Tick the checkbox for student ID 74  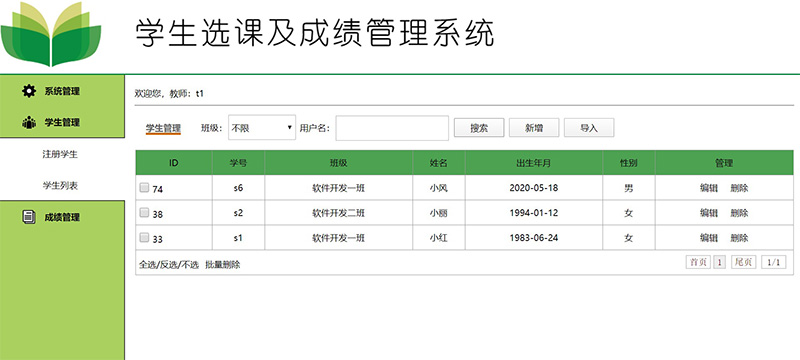click(144, 188)
